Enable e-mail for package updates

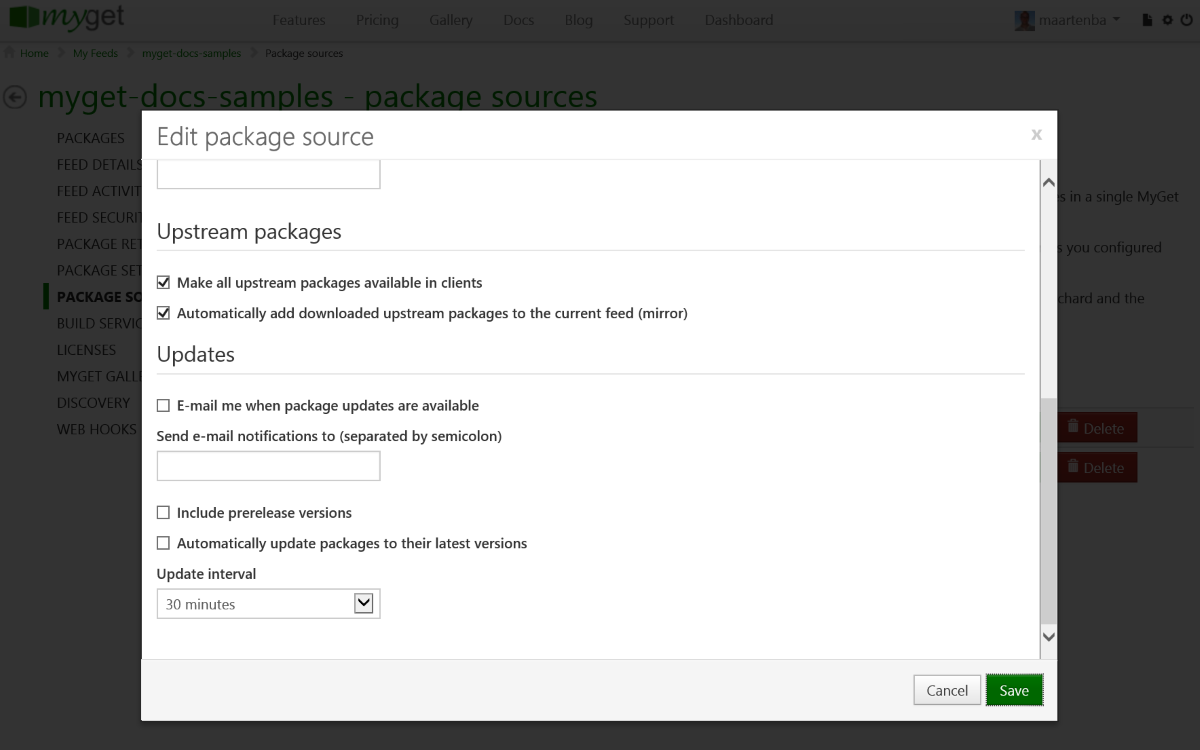pyautogui.click(x=164, y=406)
